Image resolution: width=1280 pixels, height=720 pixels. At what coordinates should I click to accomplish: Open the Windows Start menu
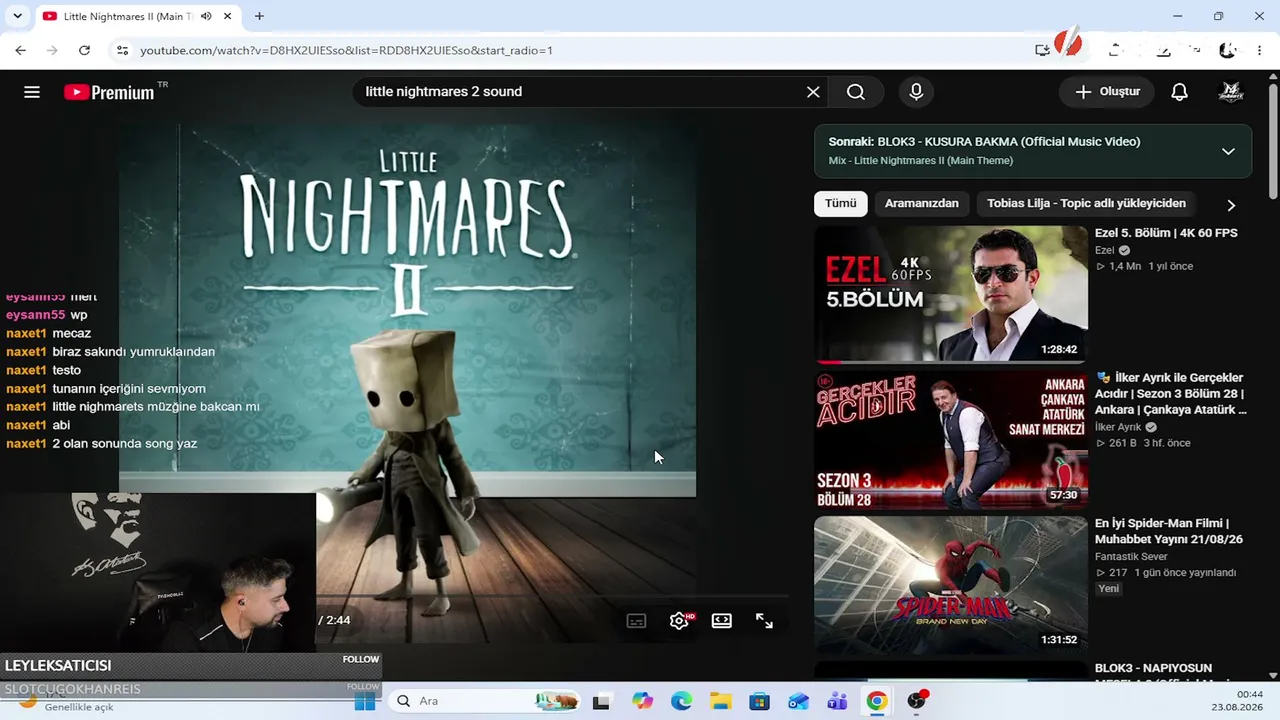(x=365, y=701)
